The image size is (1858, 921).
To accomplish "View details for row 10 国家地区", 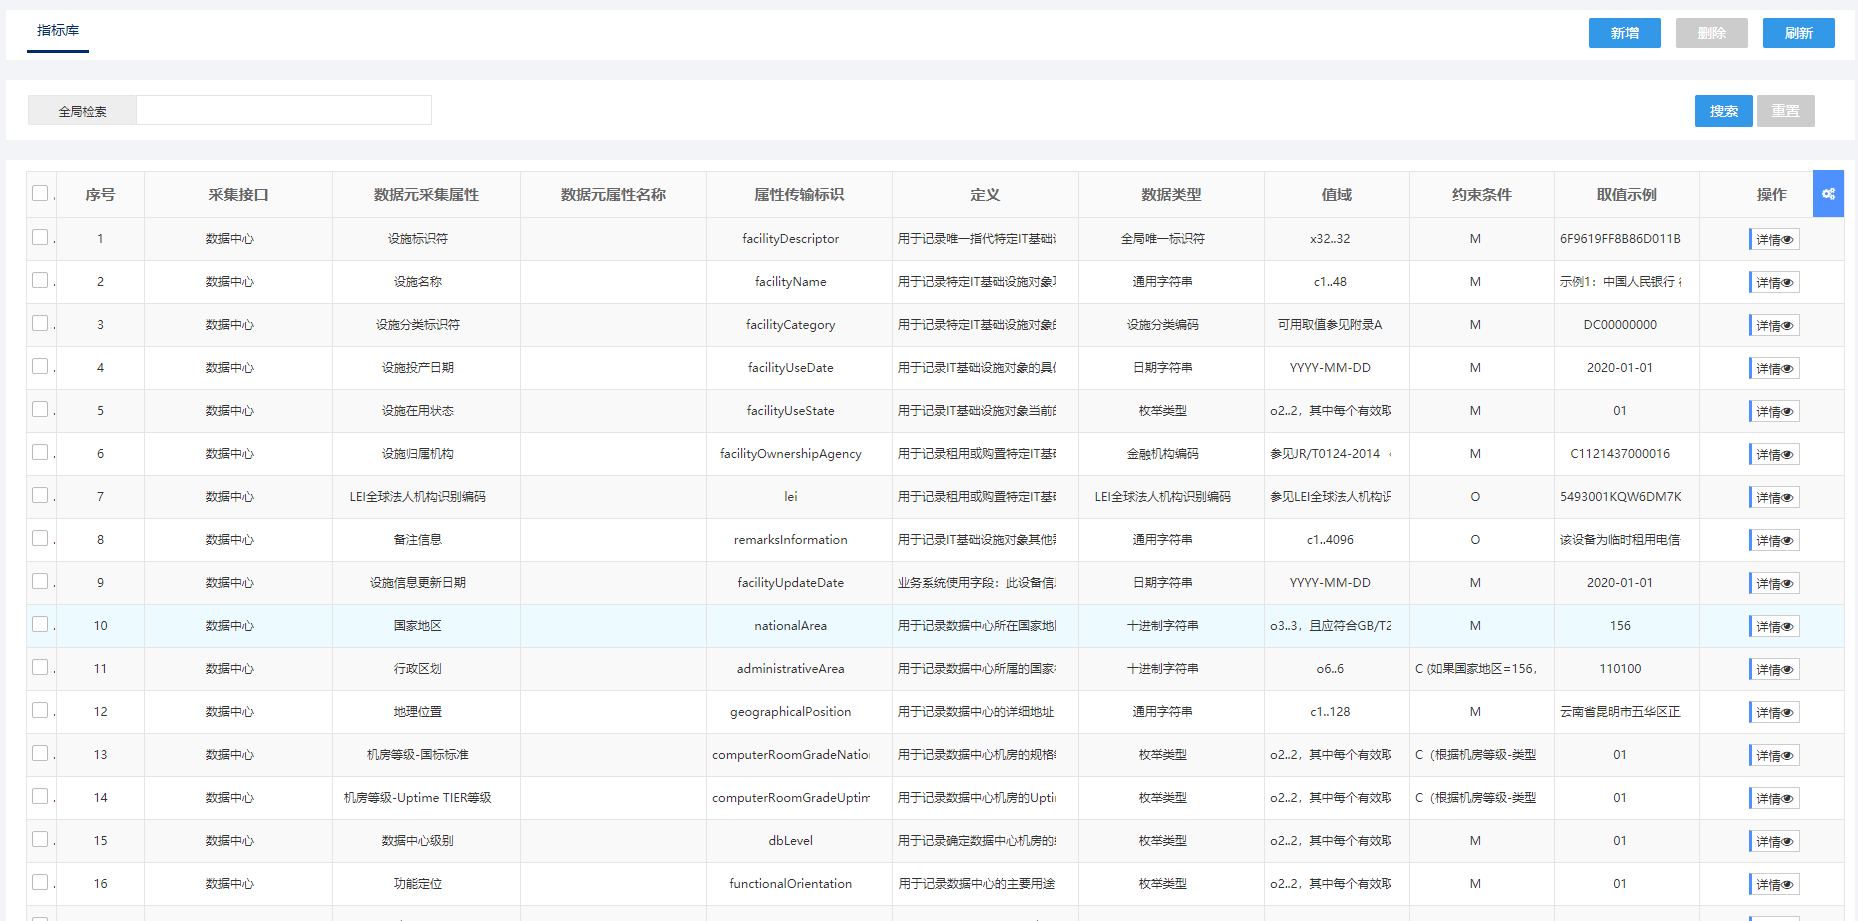I will coord(1774,627).
